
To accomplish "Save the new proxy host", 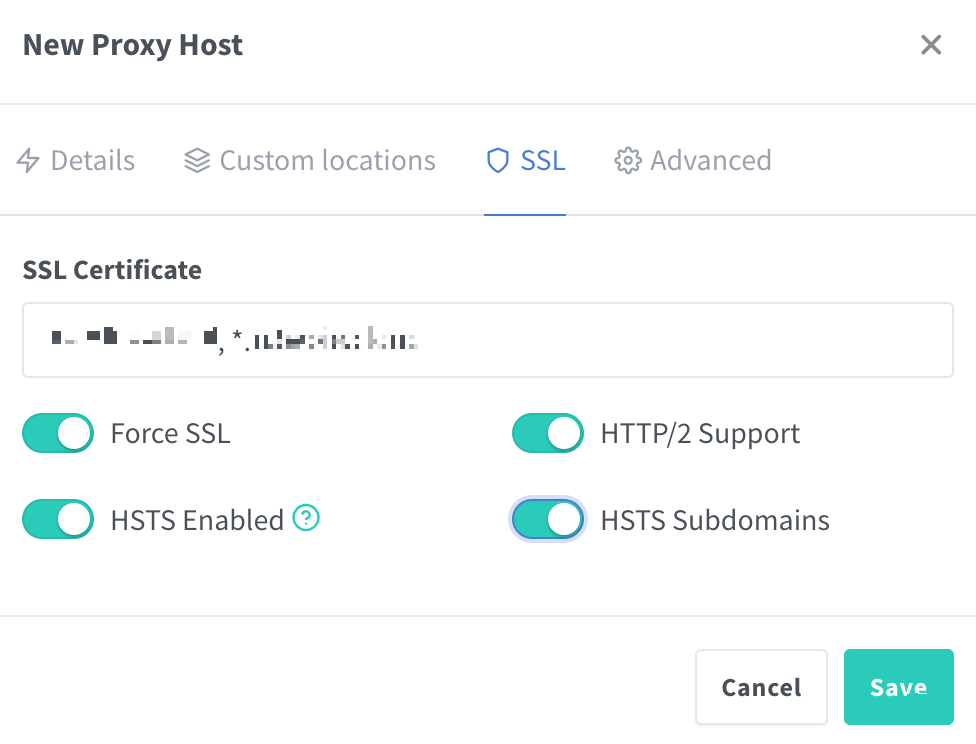I will (x=898, y=687).
